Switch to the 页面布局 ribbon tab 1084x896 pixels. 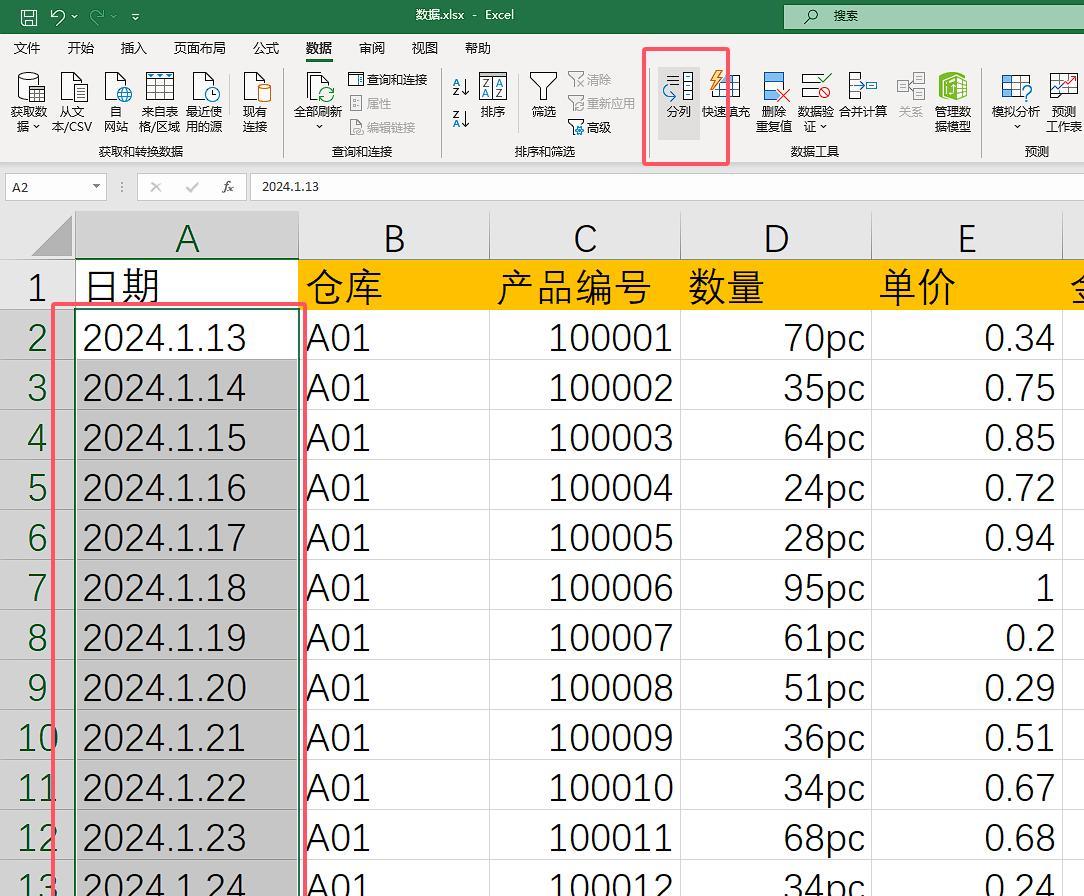pos(199,48)
